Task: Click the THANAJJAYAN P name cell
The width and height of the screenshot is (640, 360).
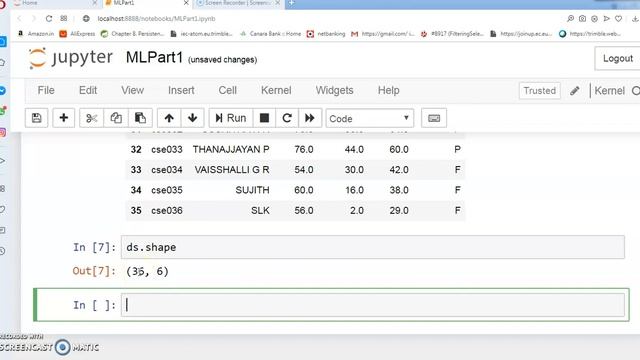Action: (231, 149)
